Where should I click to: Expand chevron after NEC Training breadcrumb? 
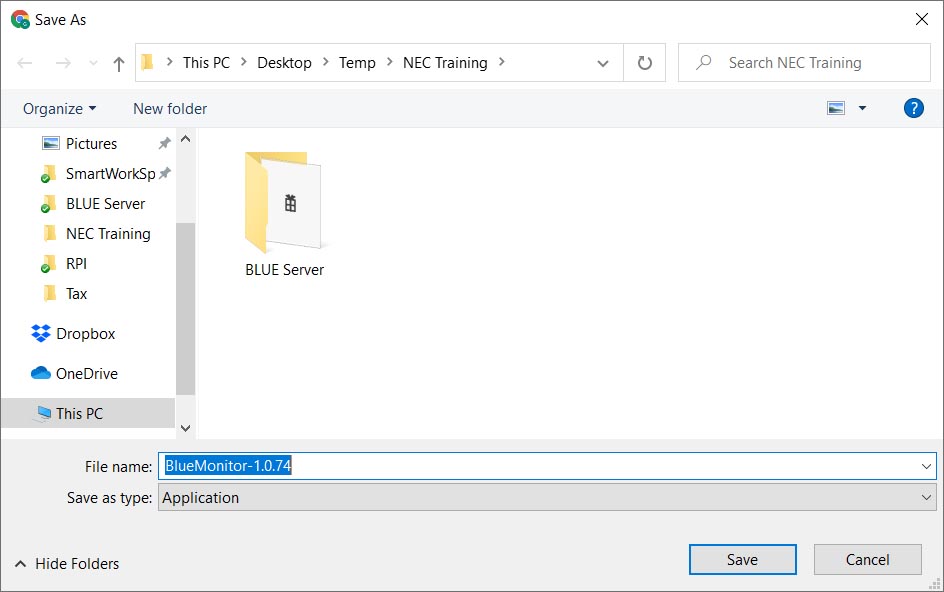[502, 62]
